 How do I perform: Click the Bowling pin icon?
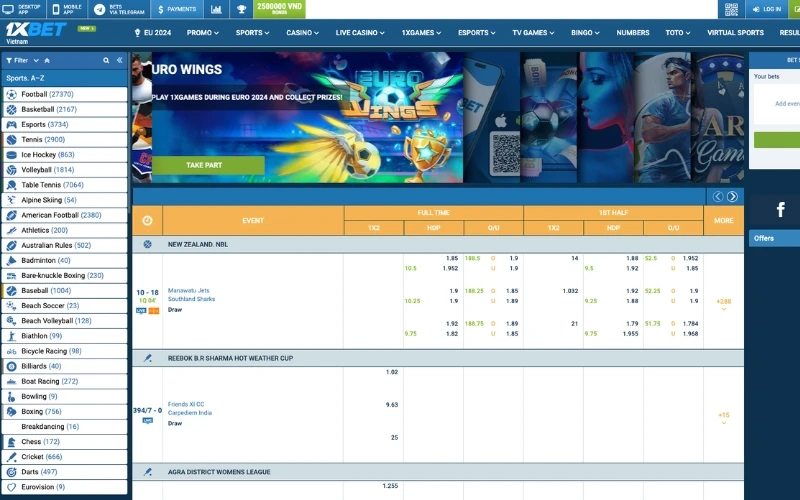tap(11, 396)
